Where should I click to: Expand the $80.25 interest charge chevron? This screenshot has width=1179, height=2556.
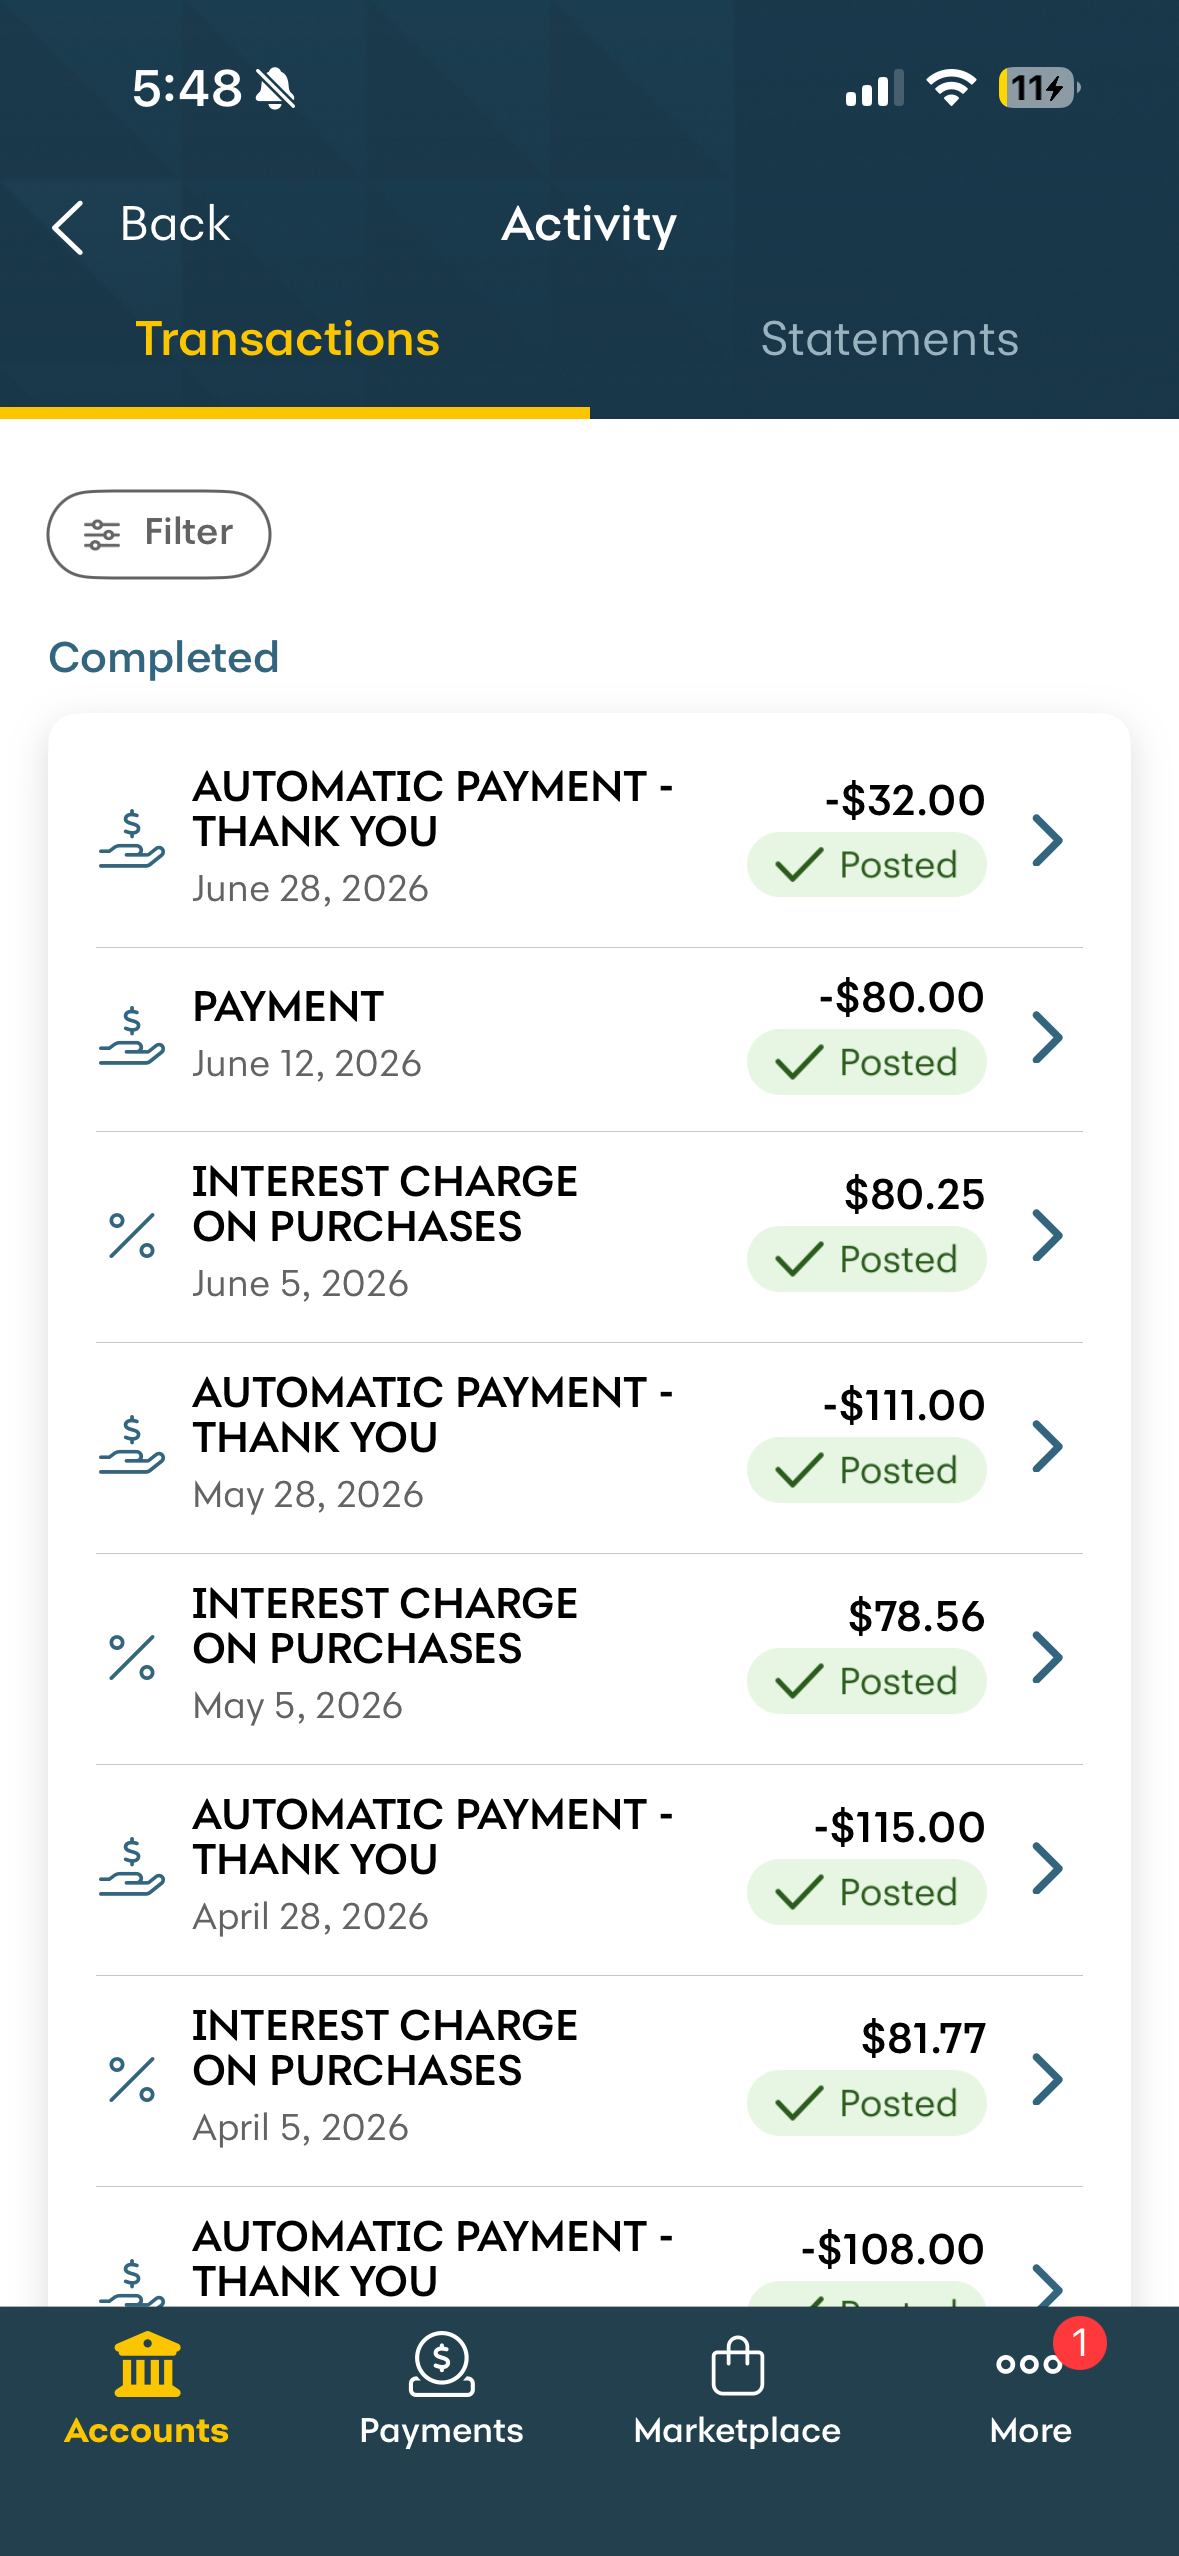tap(1047, 1235)
